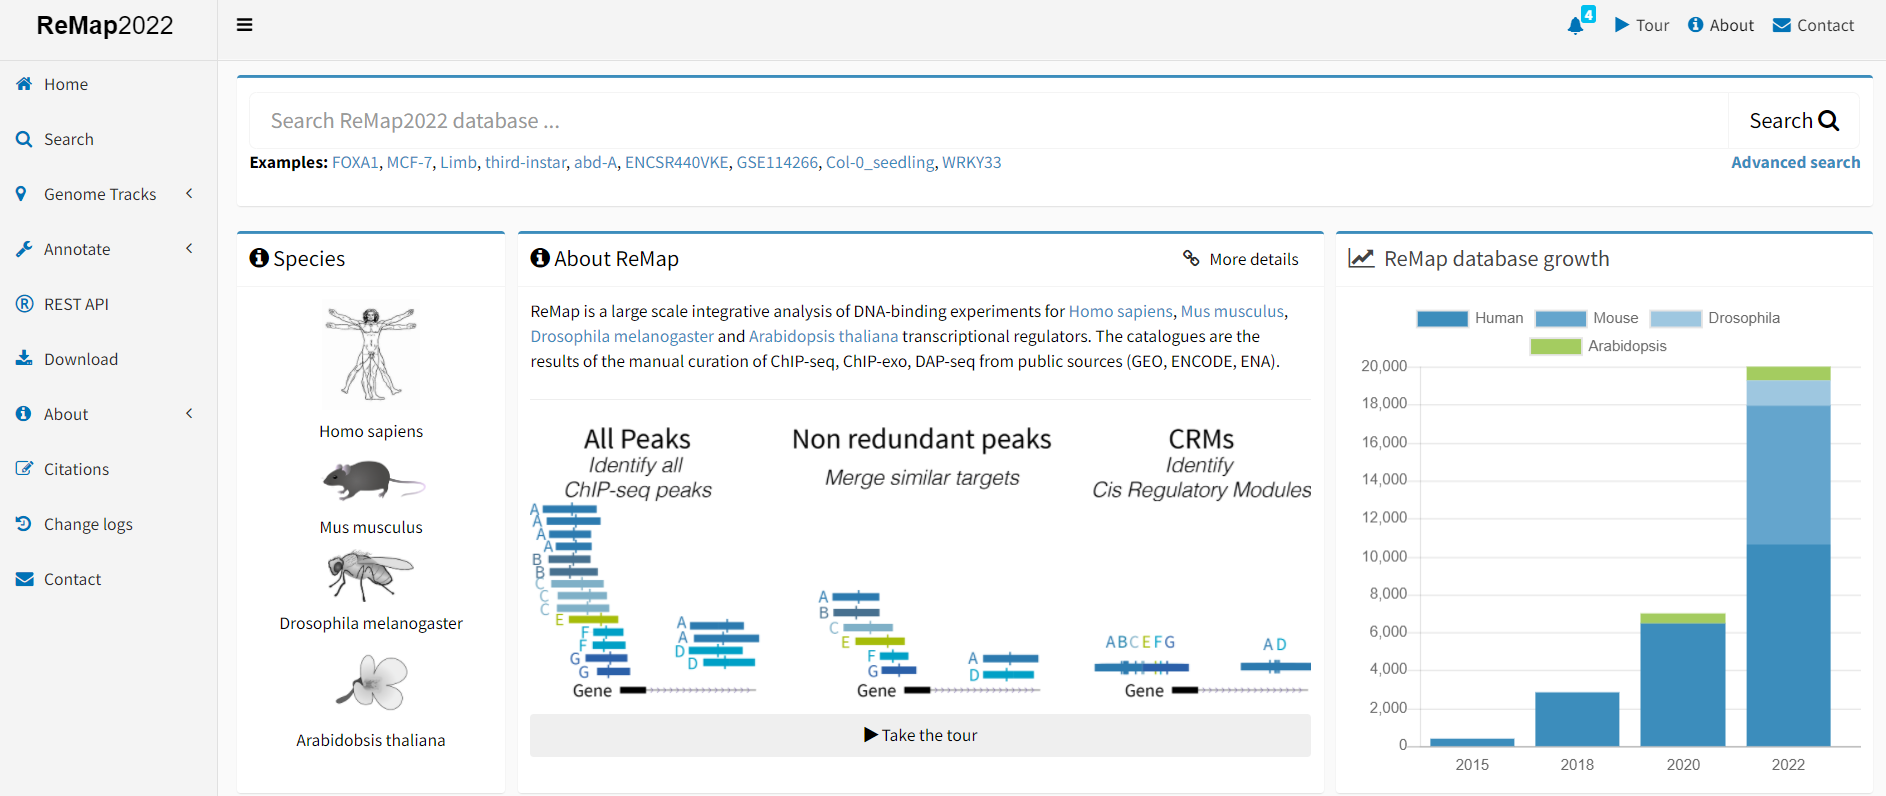Viewport: 1886px width, 796px height.
Task: Click Arabidopsis thaliana link in description
Action: [823, 337]
